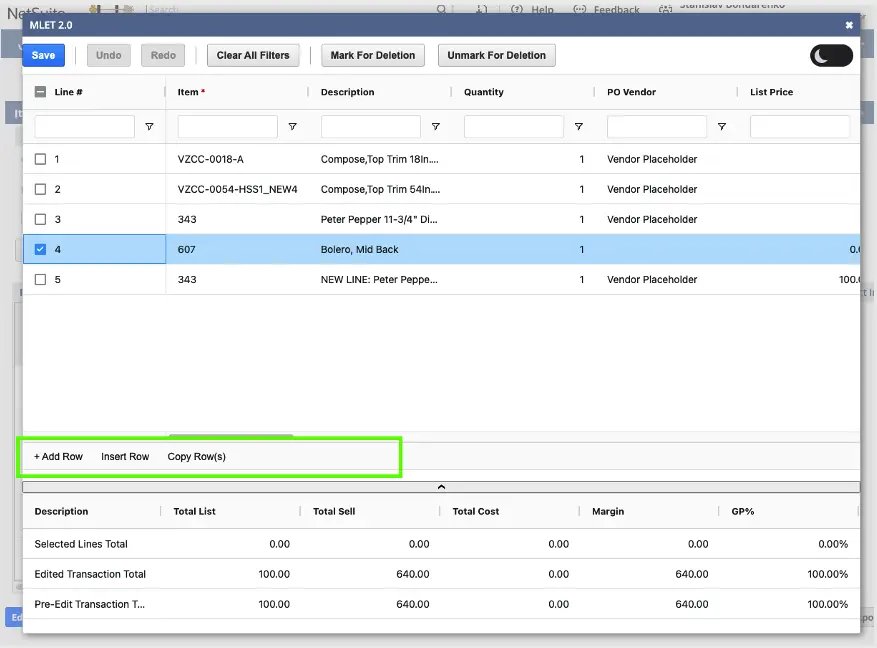The width and height of the screenshot is (877, 648).
Task: Click + Add Row
Action: [58, 457]
